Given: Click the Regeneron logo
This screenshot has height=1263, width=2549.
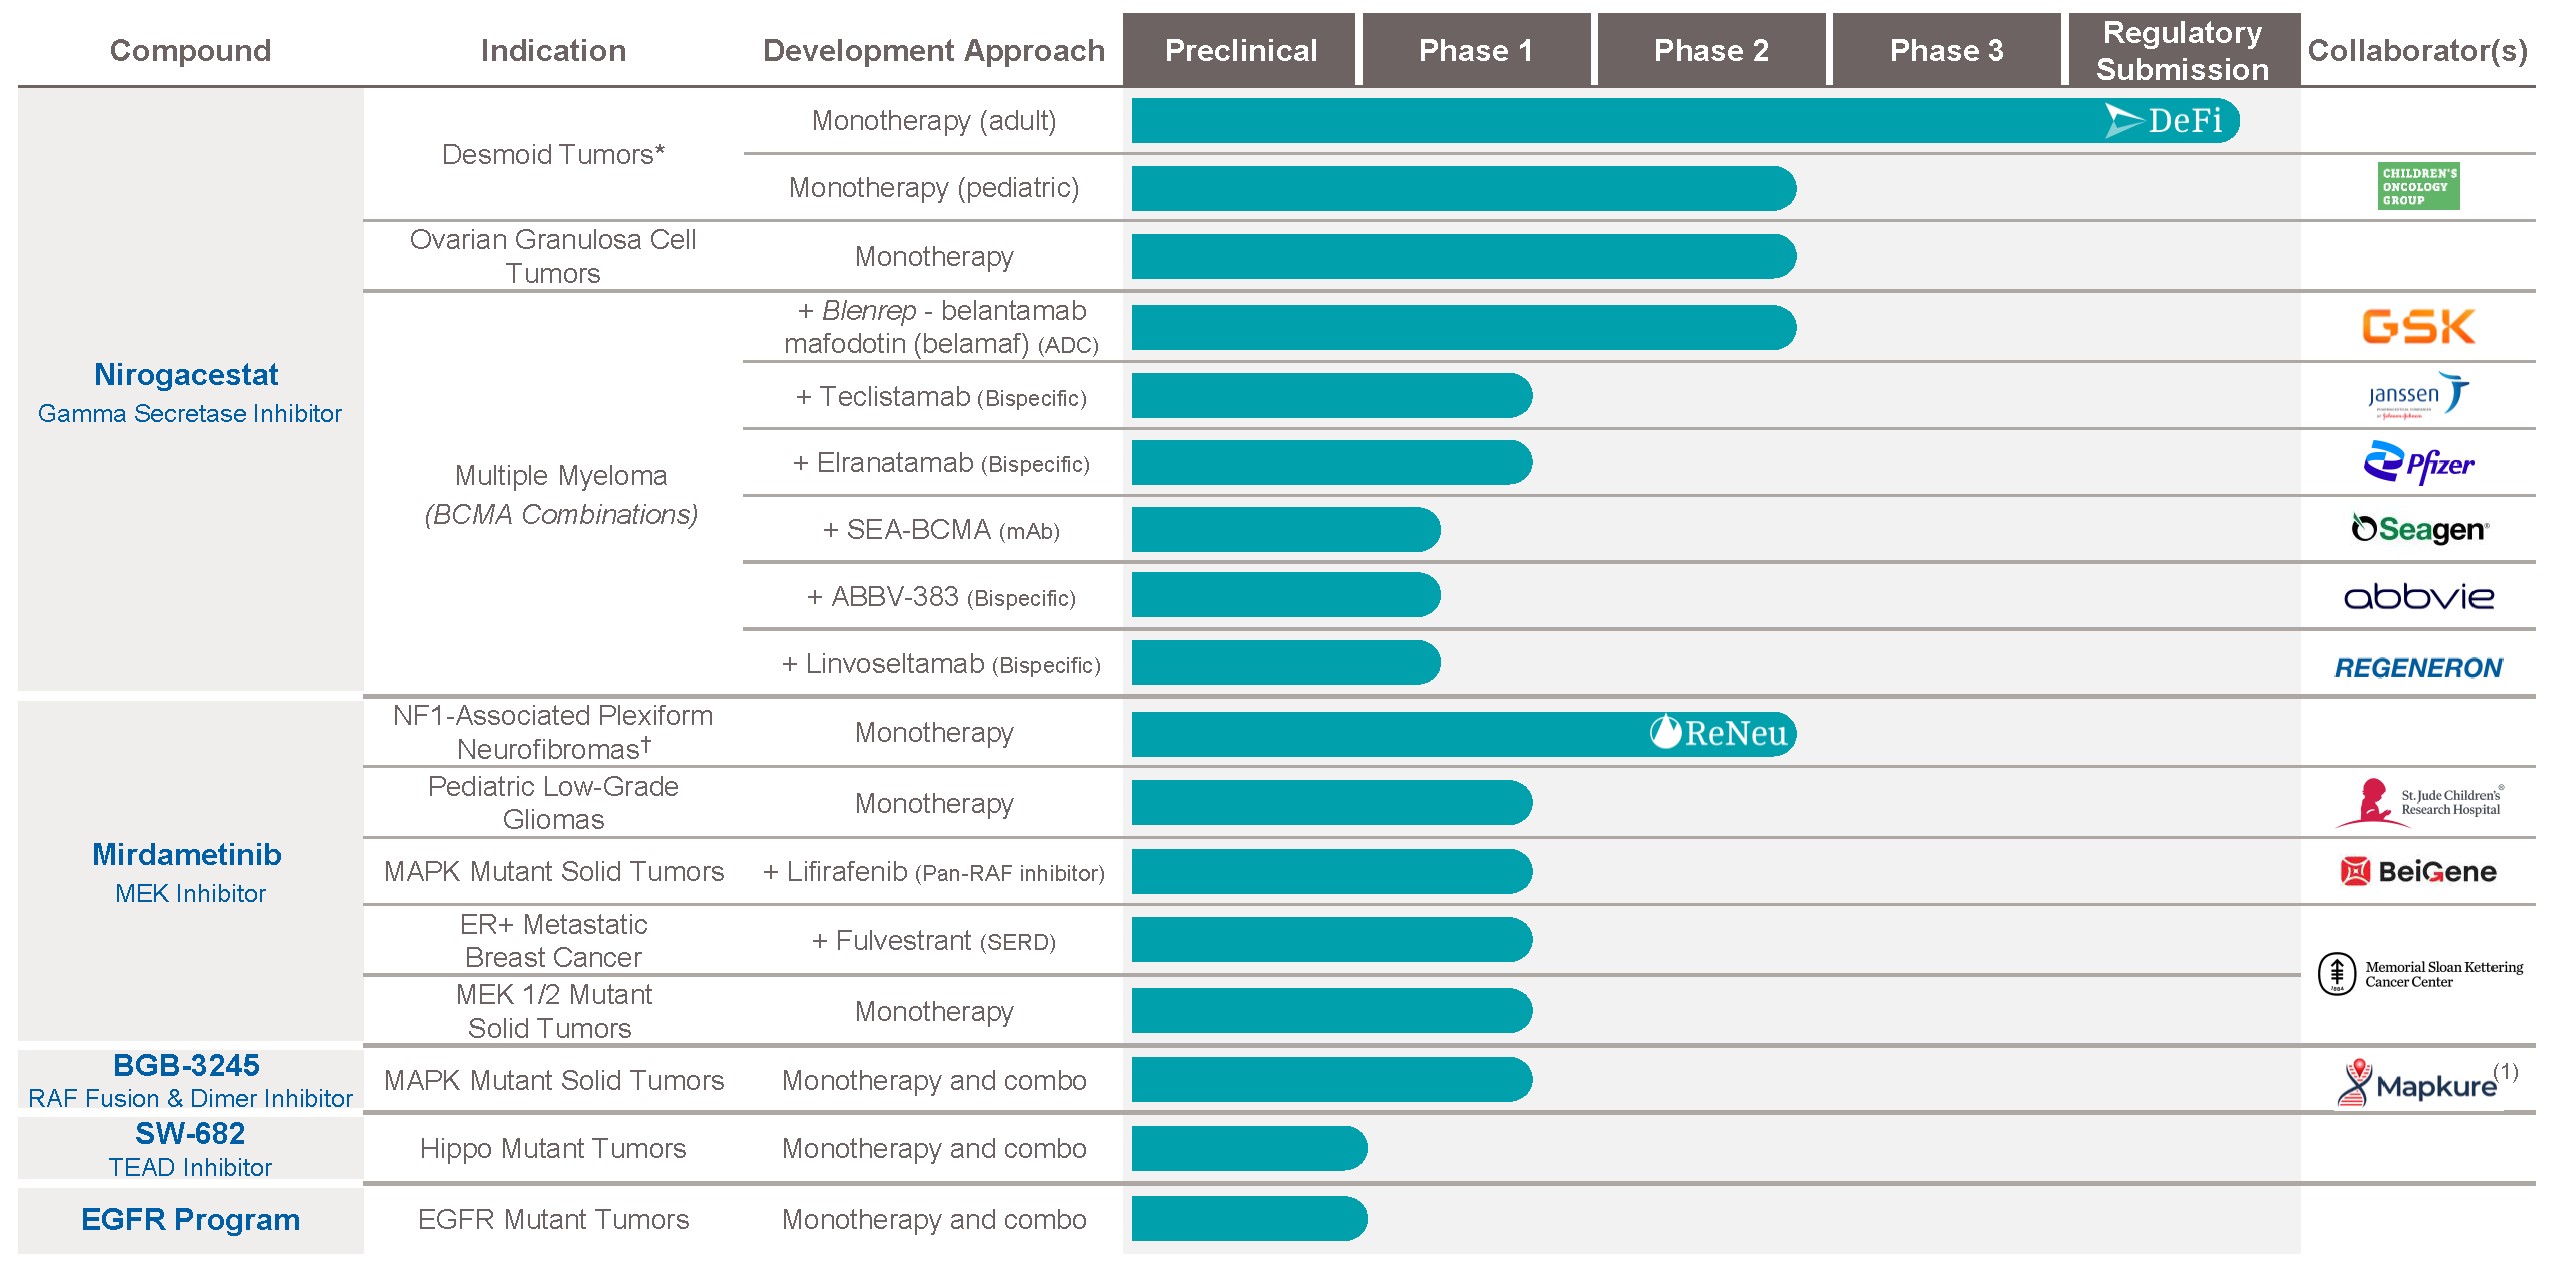Looking at the screenshot, I should click(x=2418, y=668).
